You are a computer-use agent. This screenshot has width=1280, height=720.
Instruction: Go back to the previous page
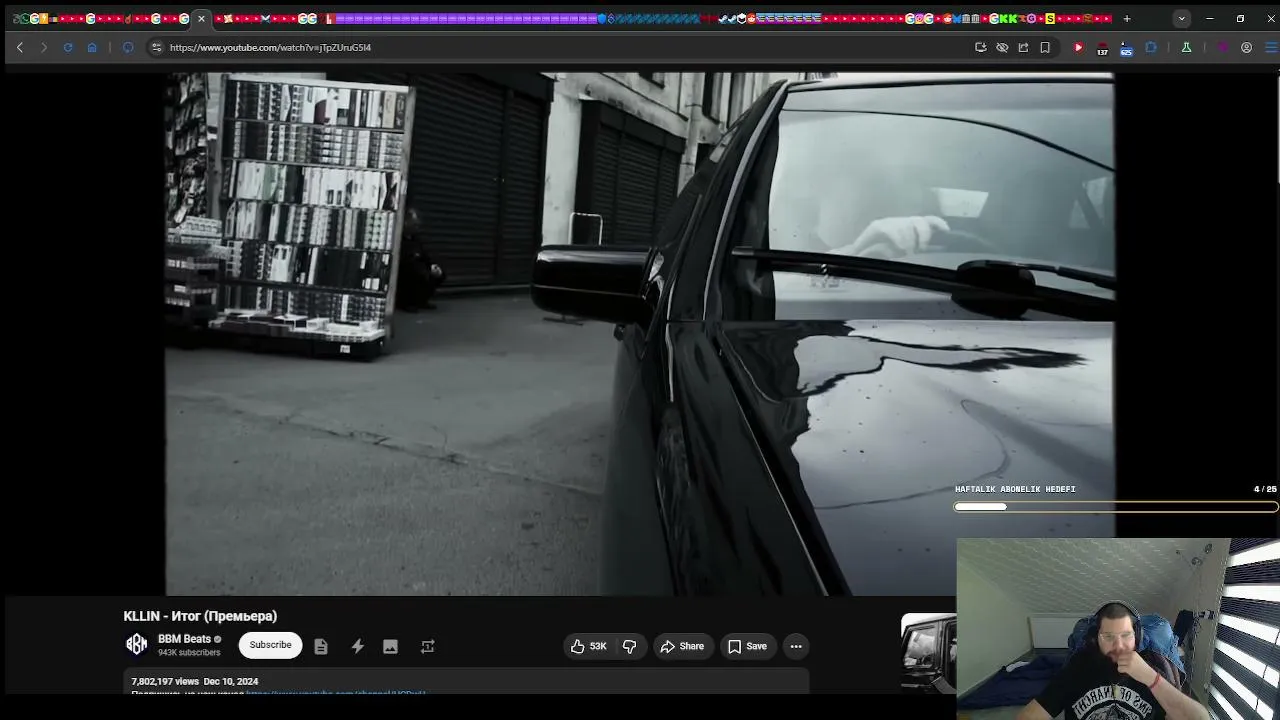pyautogui.click(x=19, y=47)
